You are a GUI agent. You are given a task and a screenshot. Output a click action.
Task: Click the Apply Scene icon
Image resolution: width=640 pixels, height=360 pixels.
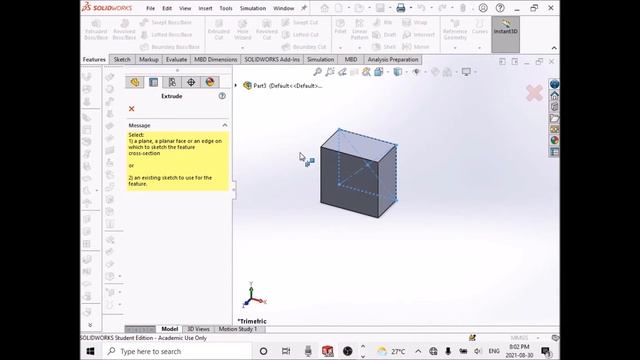[x=447, y=72]
